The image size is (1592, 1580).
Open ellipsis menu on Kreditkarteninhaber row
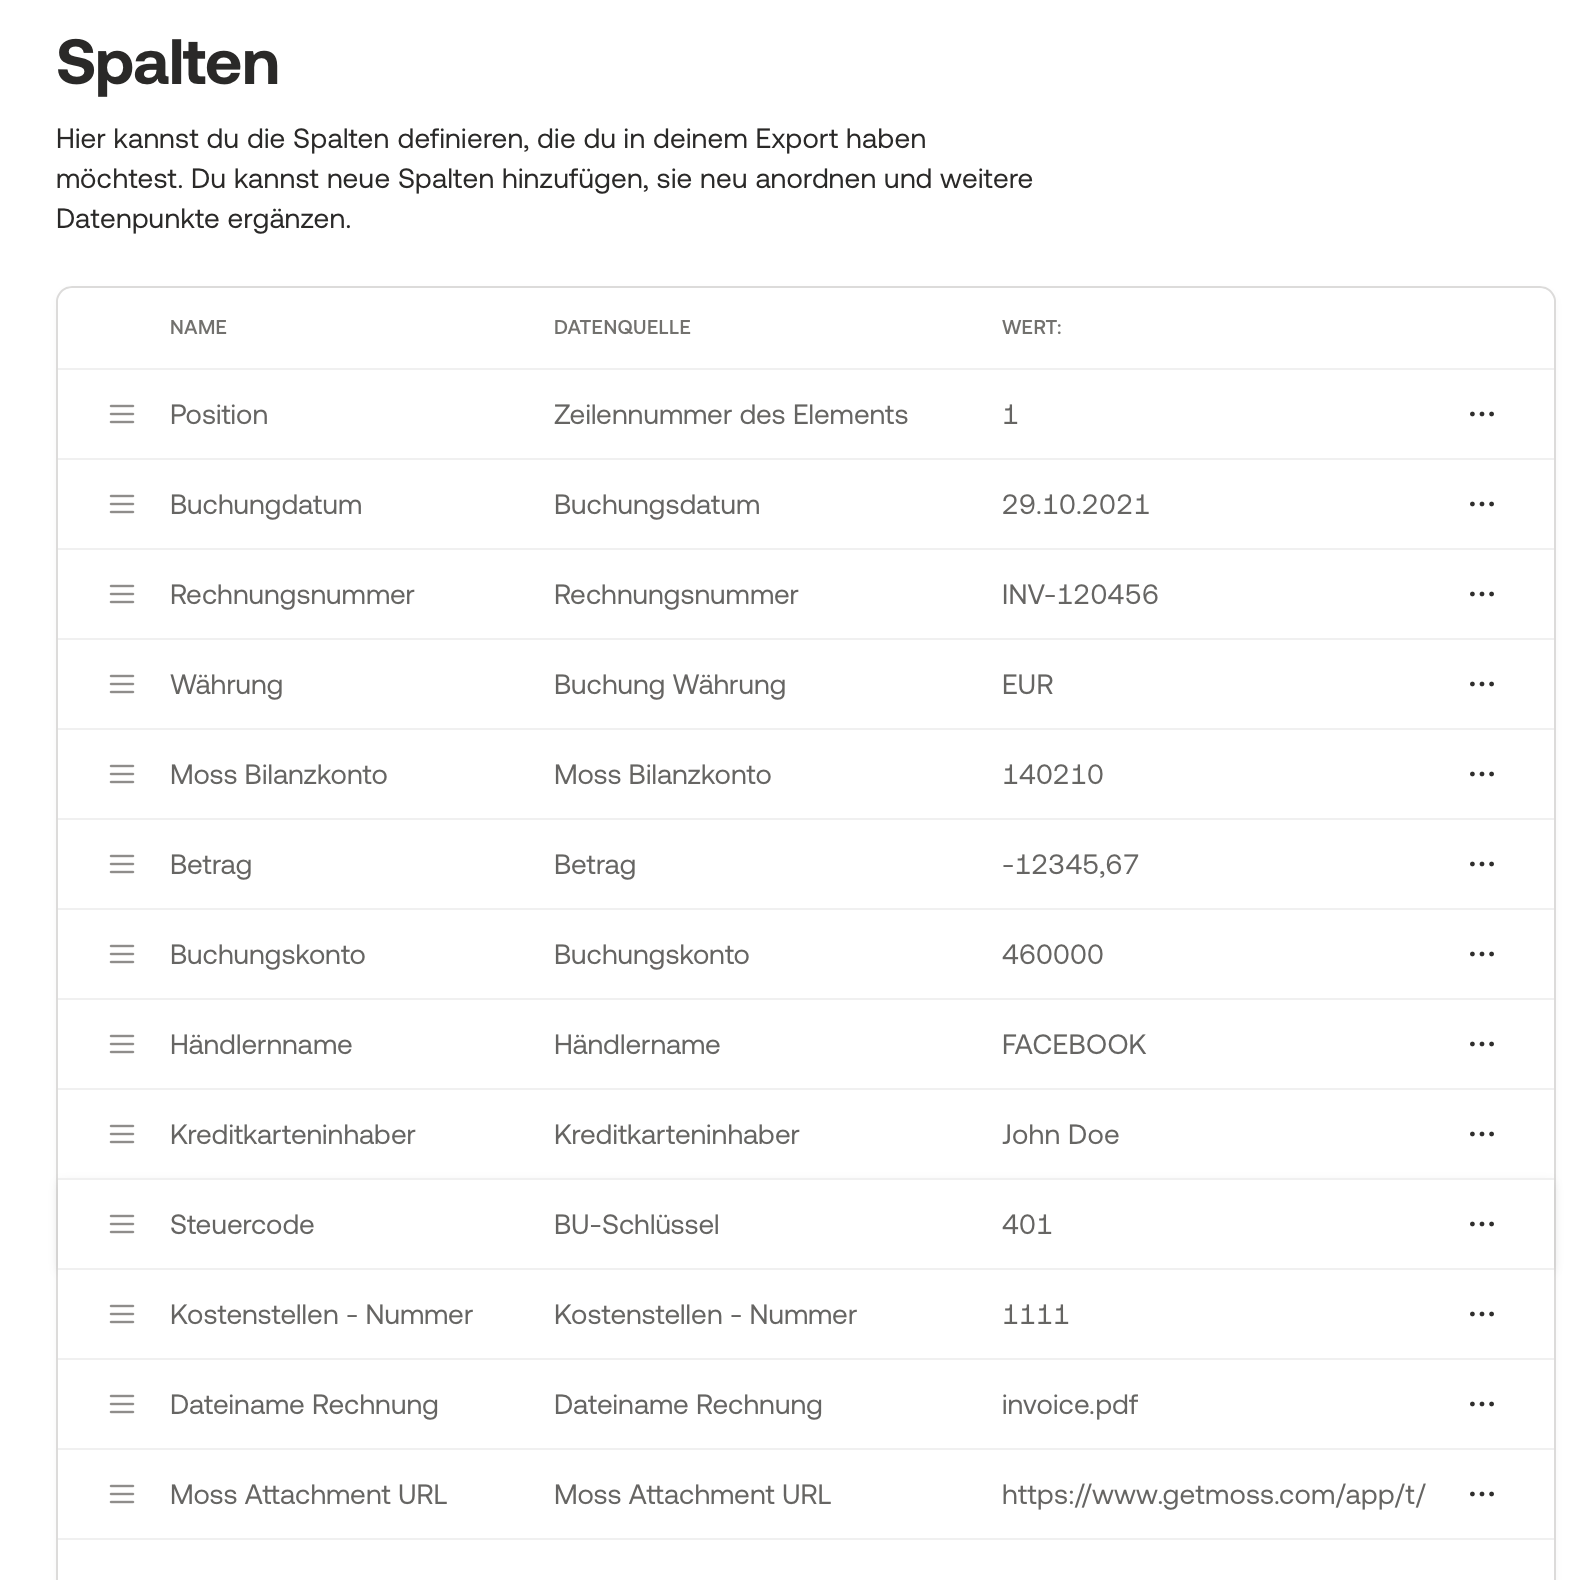pyautogui.click(x=1482, y=1134)
